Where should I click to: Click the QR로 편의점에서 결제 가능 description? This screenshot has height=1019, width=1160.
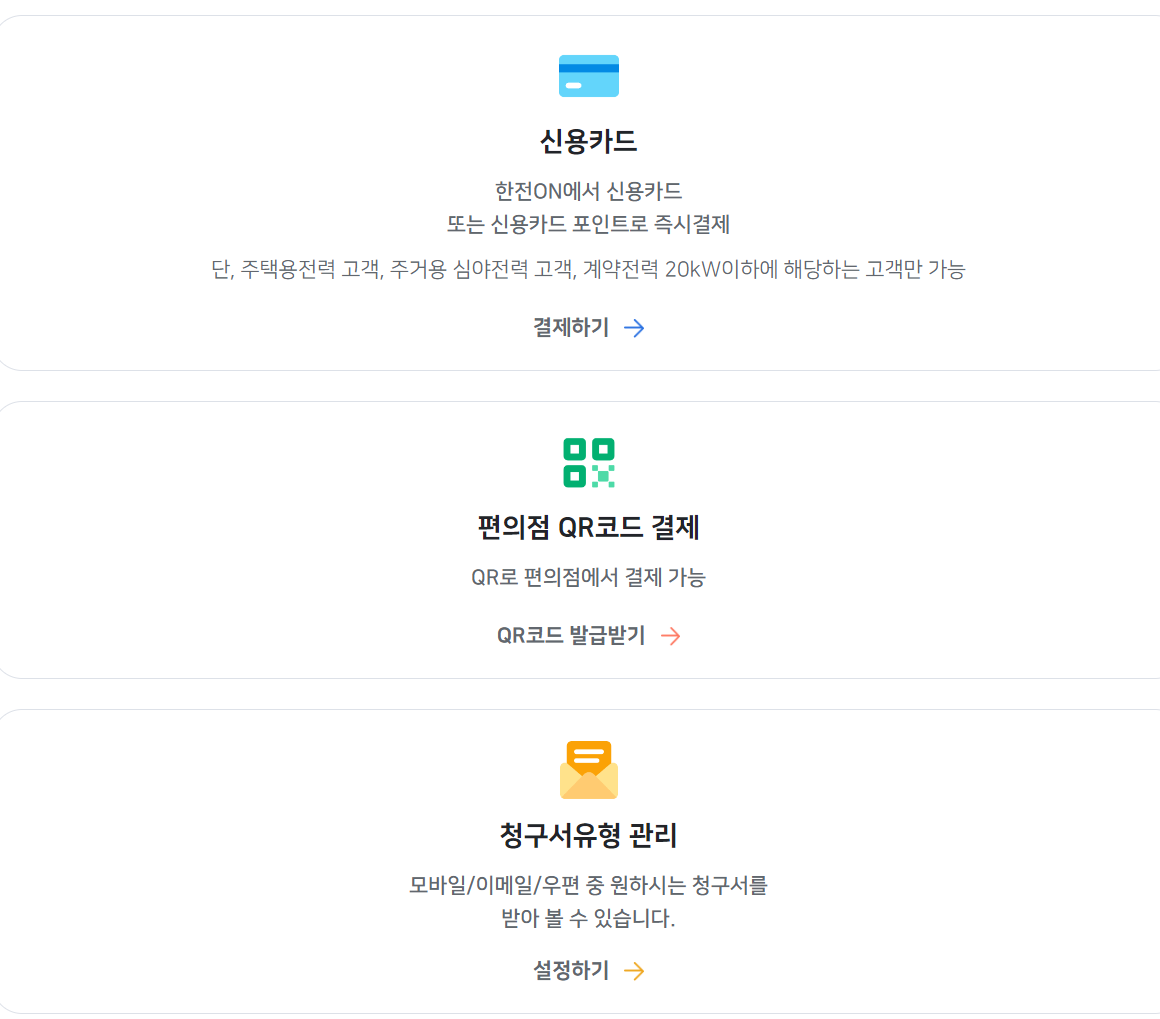(589, 576)
